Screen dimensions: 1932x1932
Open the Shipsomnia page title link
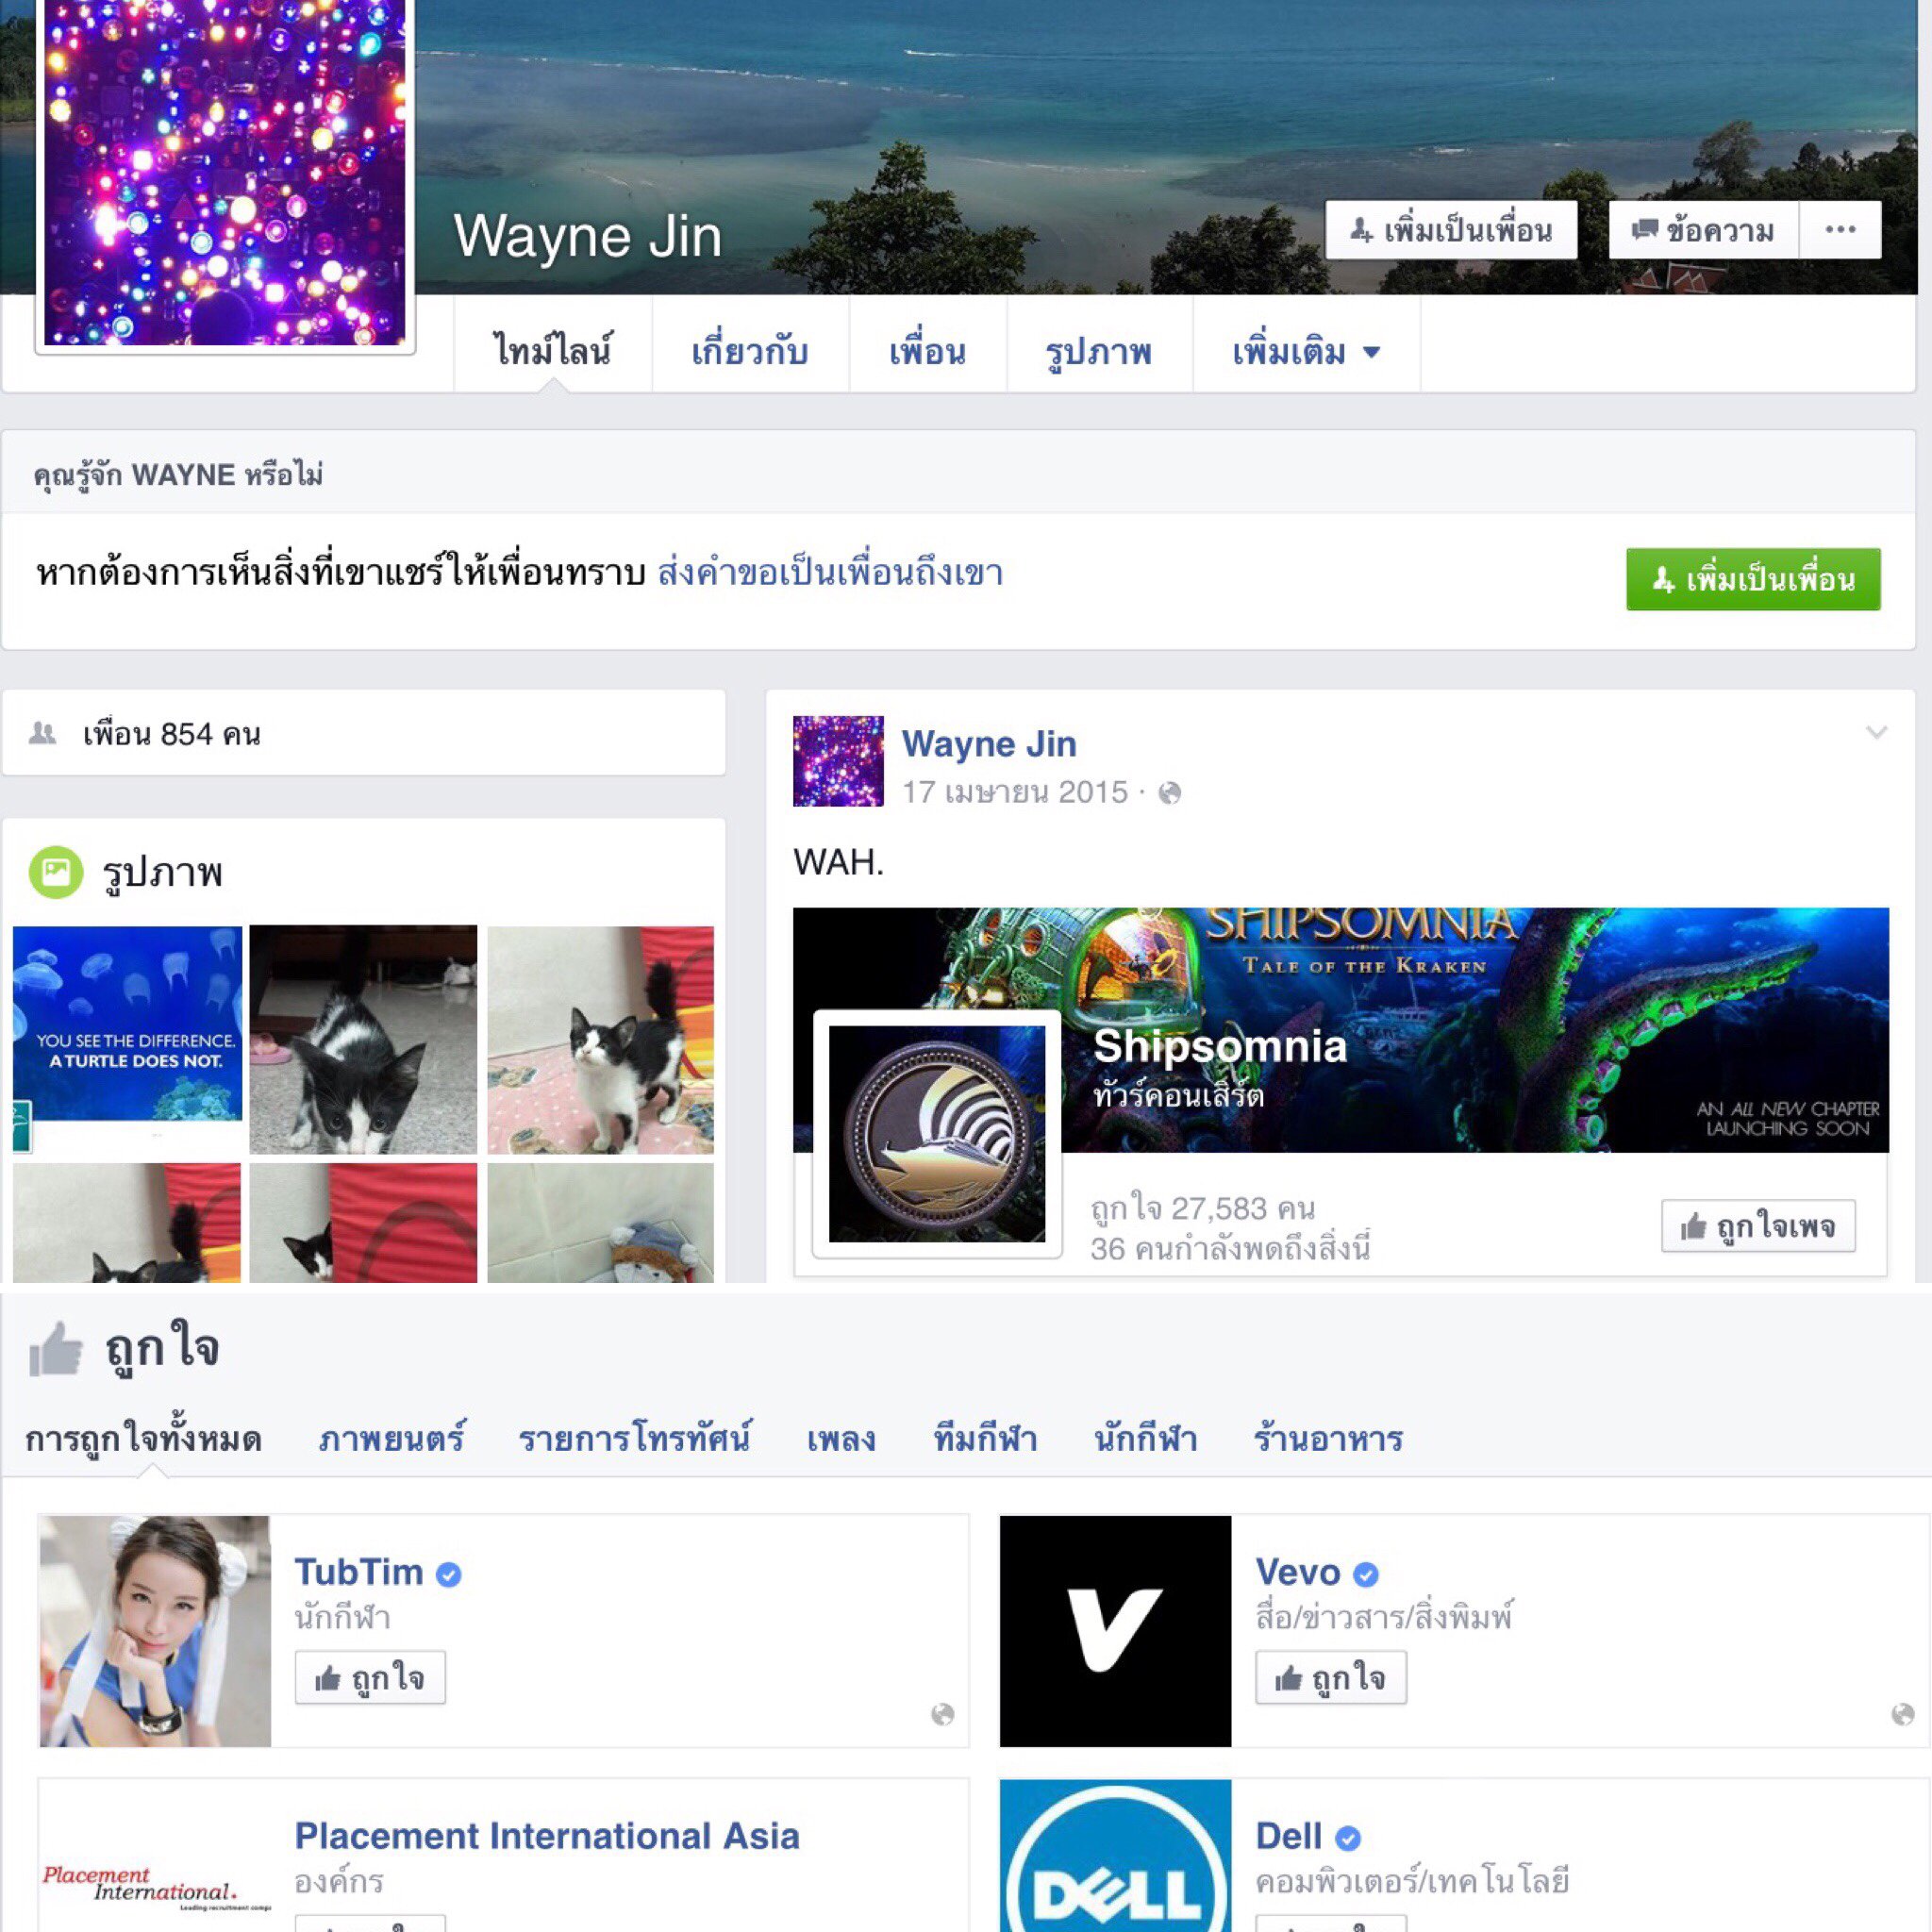(x=1220, y=1047)
